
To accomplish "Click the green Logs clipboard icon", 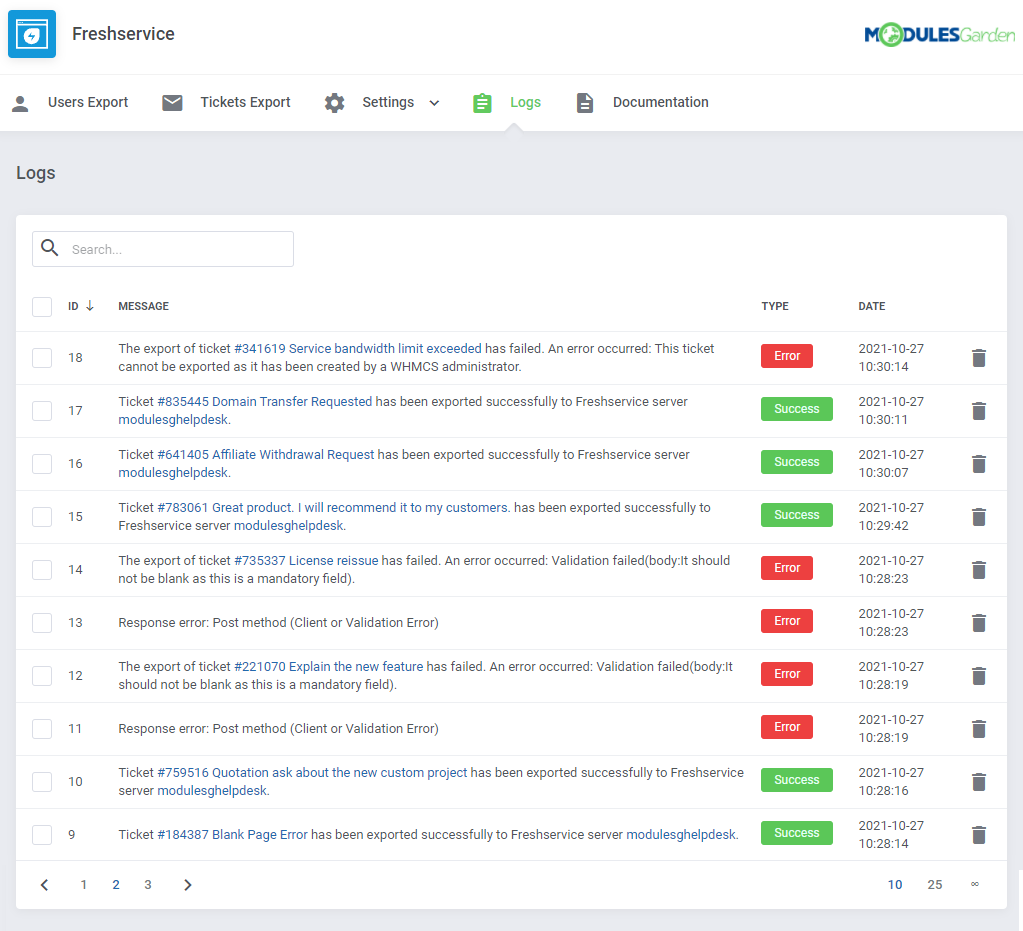I will 482,102.
